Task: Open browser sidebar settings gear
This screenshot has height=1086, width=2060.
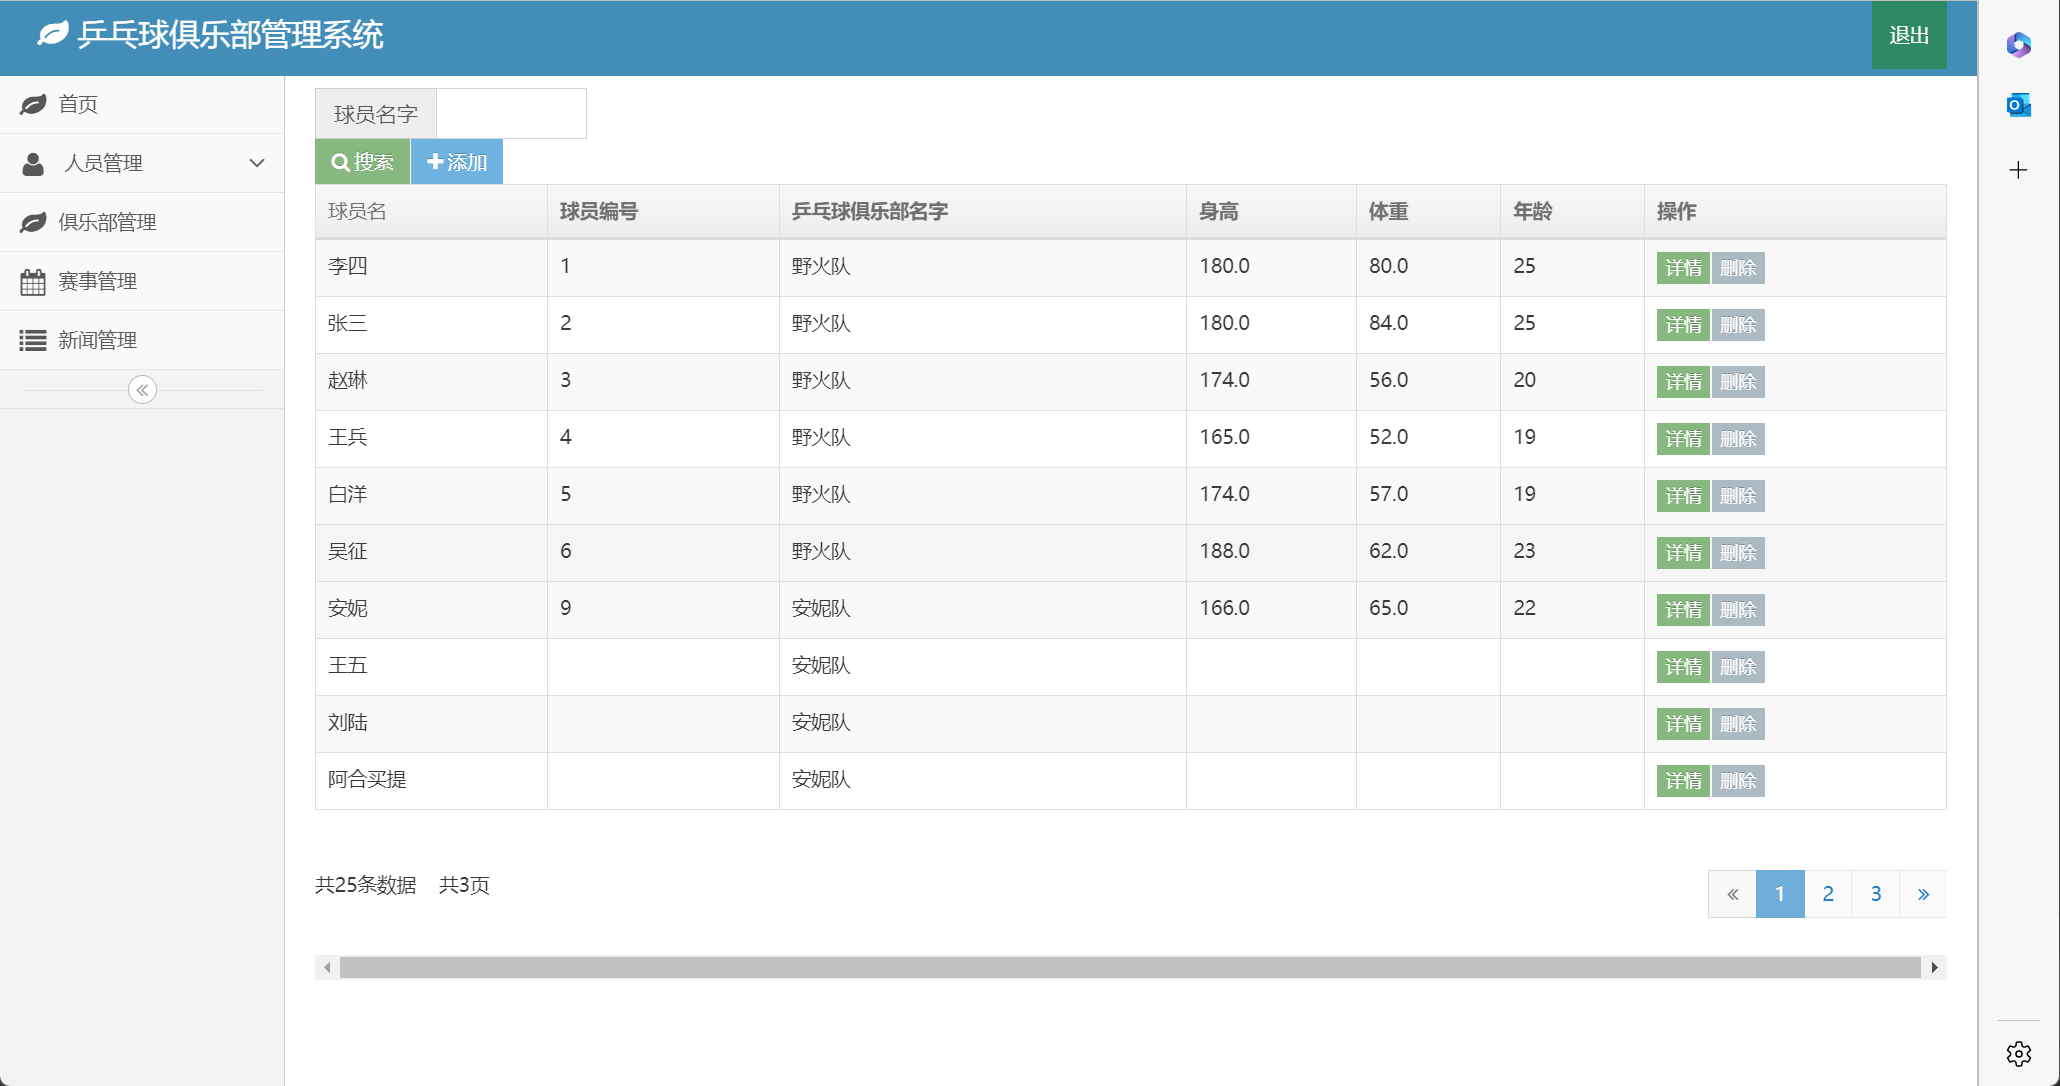Action: pyautogui.click(x=2018, y=1053)
